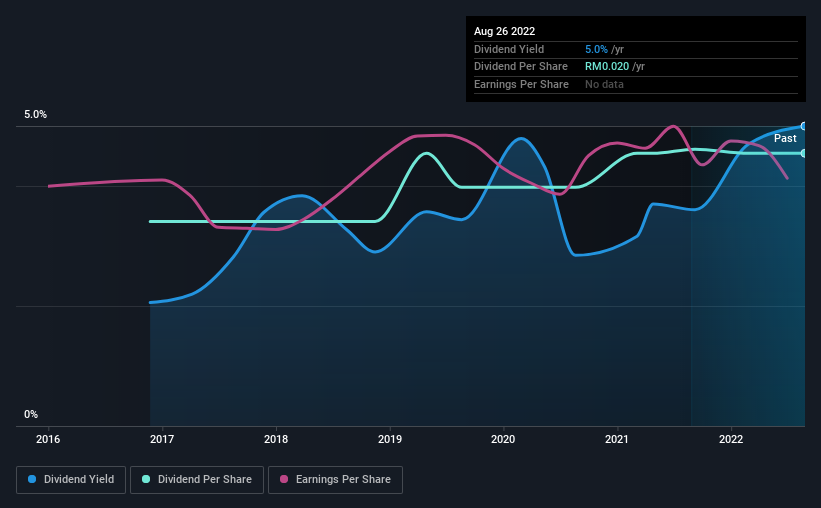
Task: Select the 2020 x-axis label
Action: tap(503, 439)
